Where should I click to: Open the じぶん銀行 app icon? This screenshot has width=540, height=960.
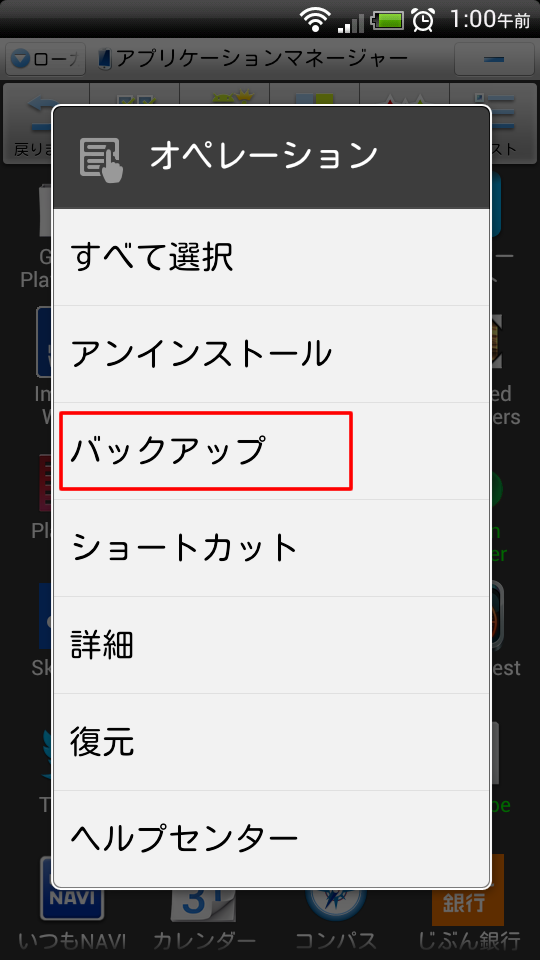click(468, 904)
